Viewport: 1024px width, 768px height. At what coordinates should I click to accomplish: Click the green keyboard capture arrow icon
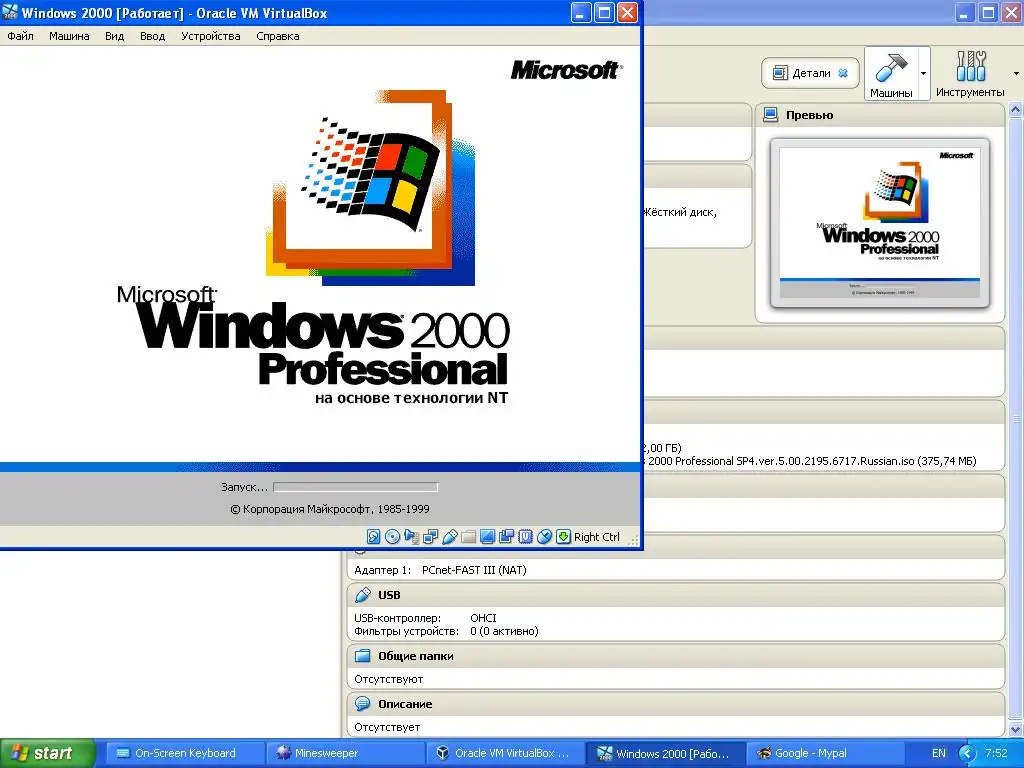pyautogui.click(x=563, y=537)
